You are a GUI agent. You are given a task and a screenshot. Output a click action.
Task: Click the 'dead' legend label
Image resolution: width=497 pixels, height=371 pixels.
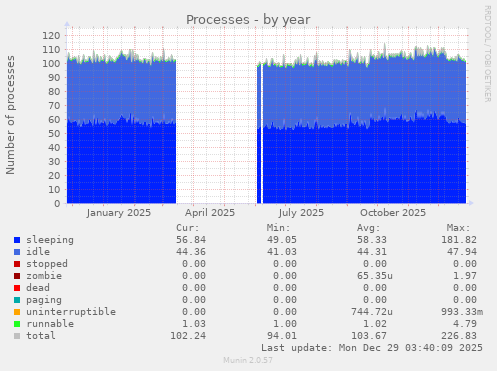point(38,288)
